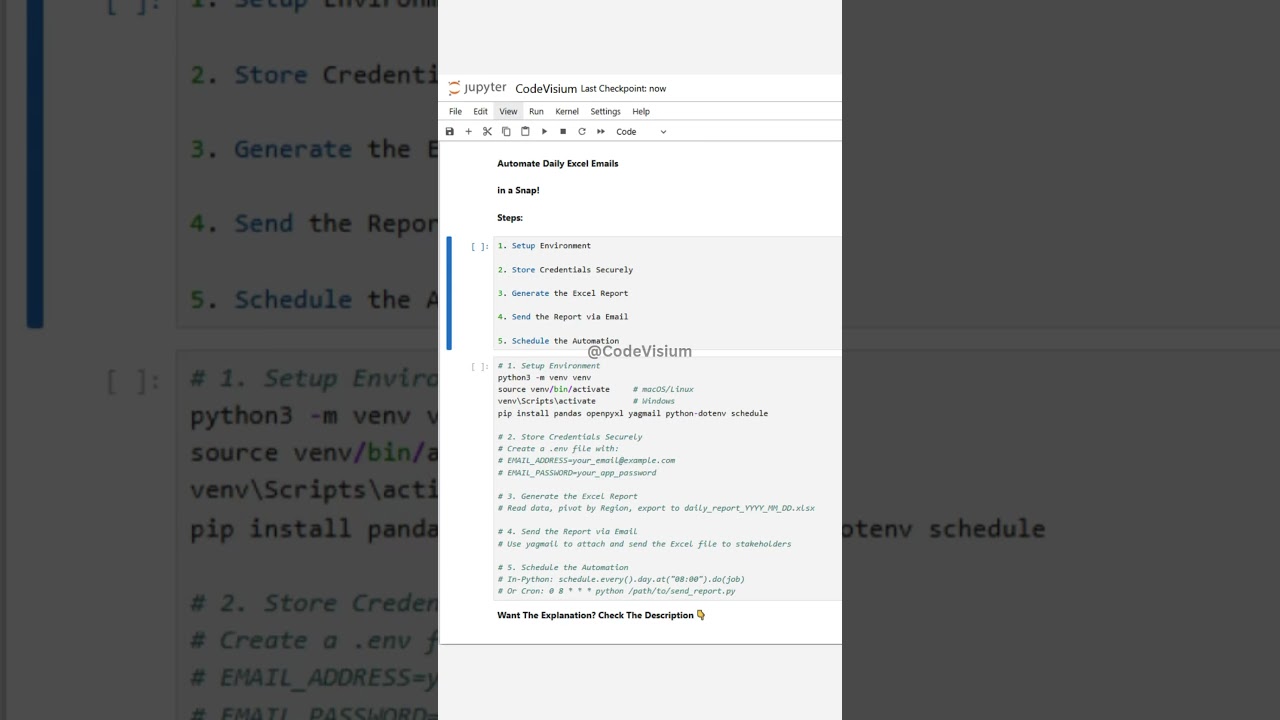Screen dimensions: 1280x720
Task: Restart the kernel with the circular arrow icon
Action: (x=582, y=132)
